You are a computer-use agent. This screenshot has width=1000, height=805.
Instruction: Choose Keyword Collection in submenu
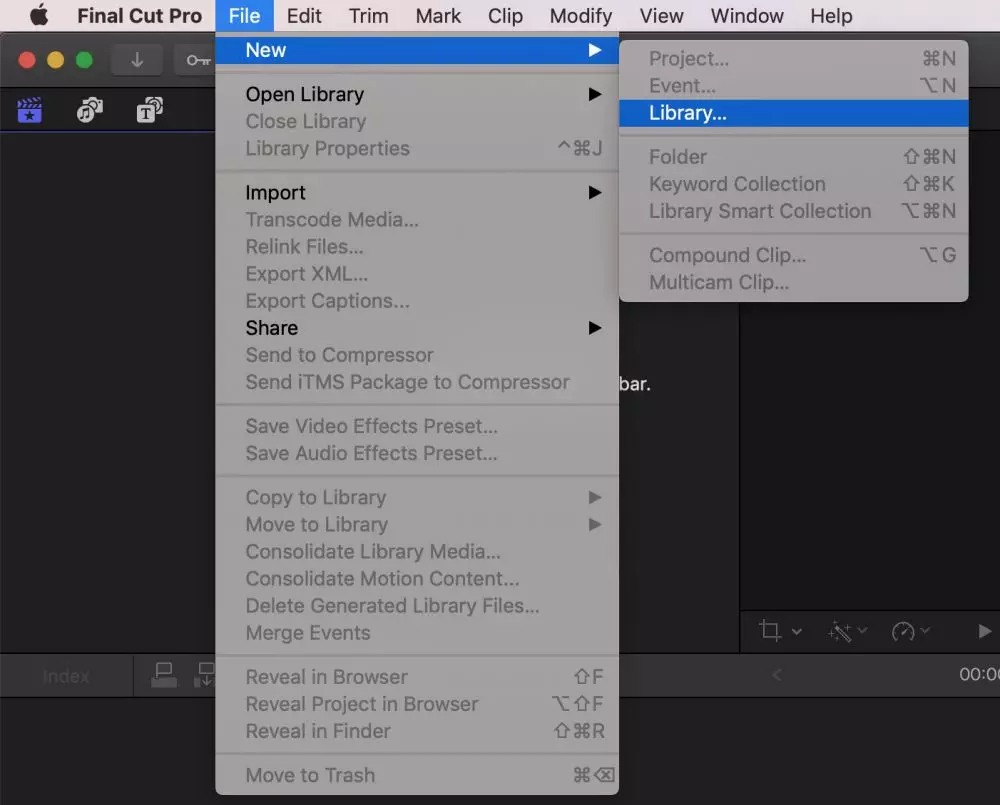coord(793,184)
